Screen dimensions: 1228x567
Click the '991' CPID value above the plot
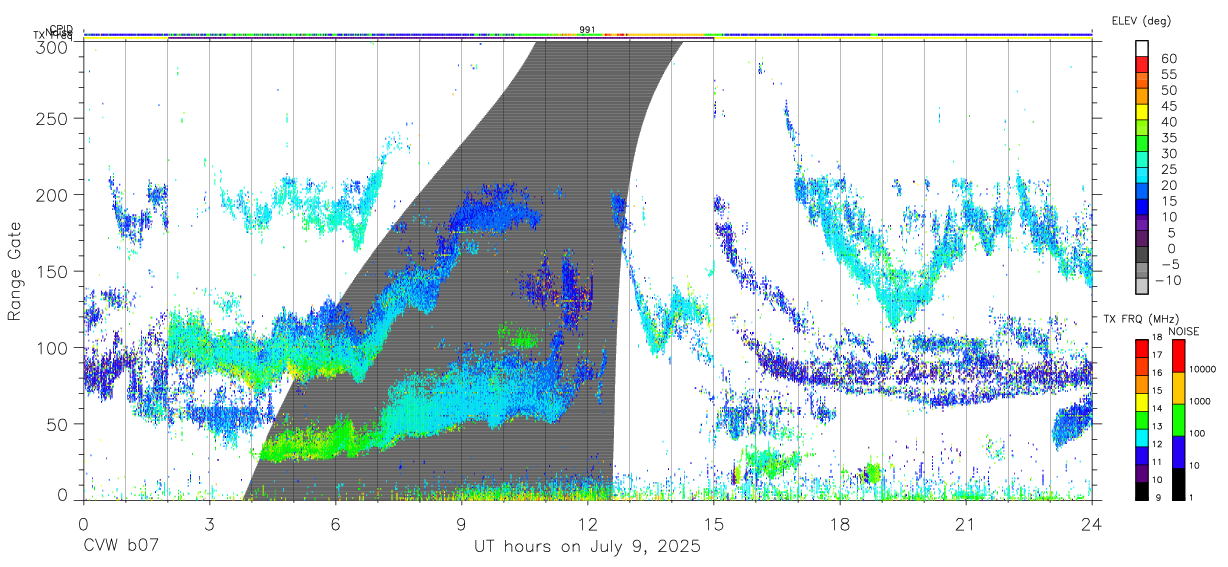[588, 29]
